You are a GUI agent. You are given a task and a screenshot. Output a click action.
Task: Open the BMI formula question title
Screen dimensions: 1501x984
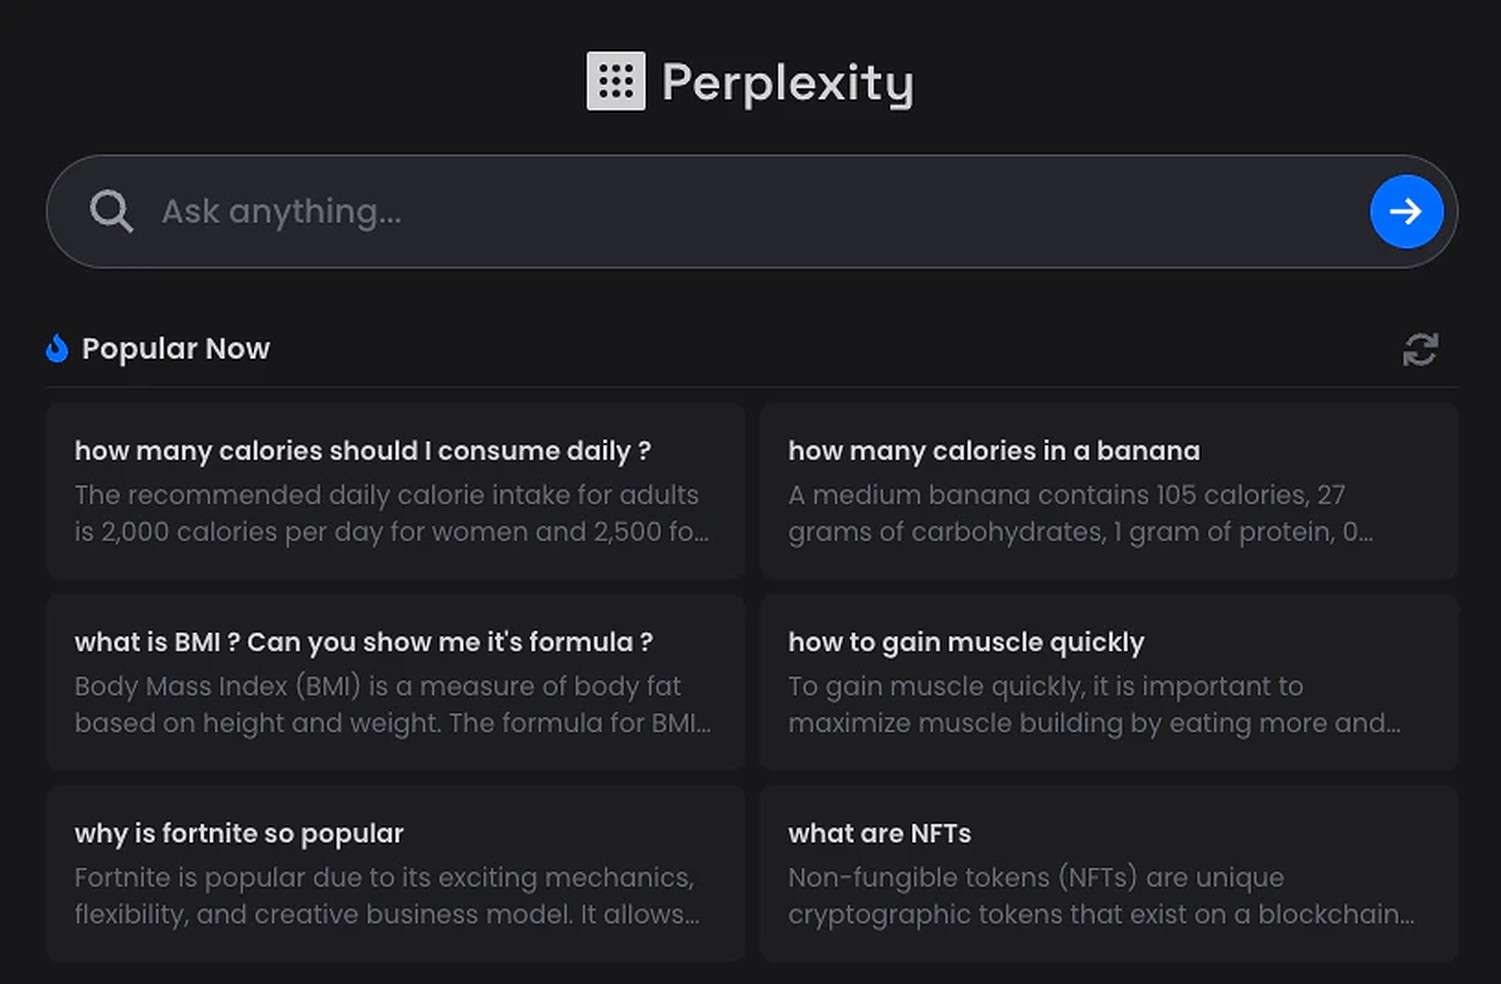coord(363,642)
